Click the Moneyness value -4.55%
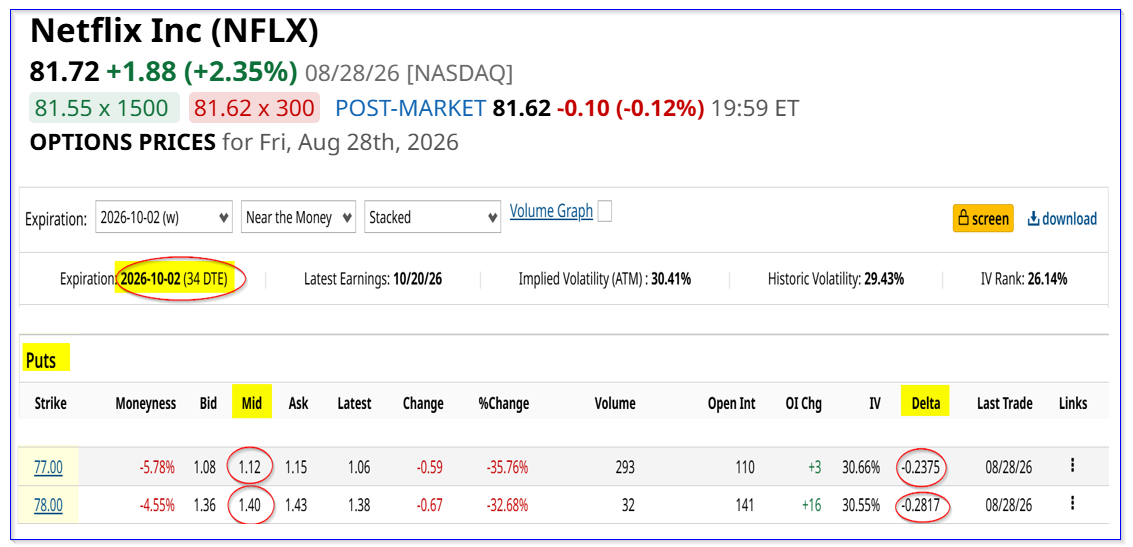 [x=156, y=505]
